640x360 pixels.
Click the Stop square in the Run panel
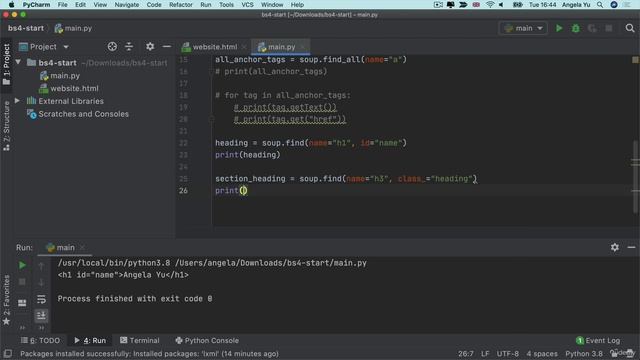point(22,282)
